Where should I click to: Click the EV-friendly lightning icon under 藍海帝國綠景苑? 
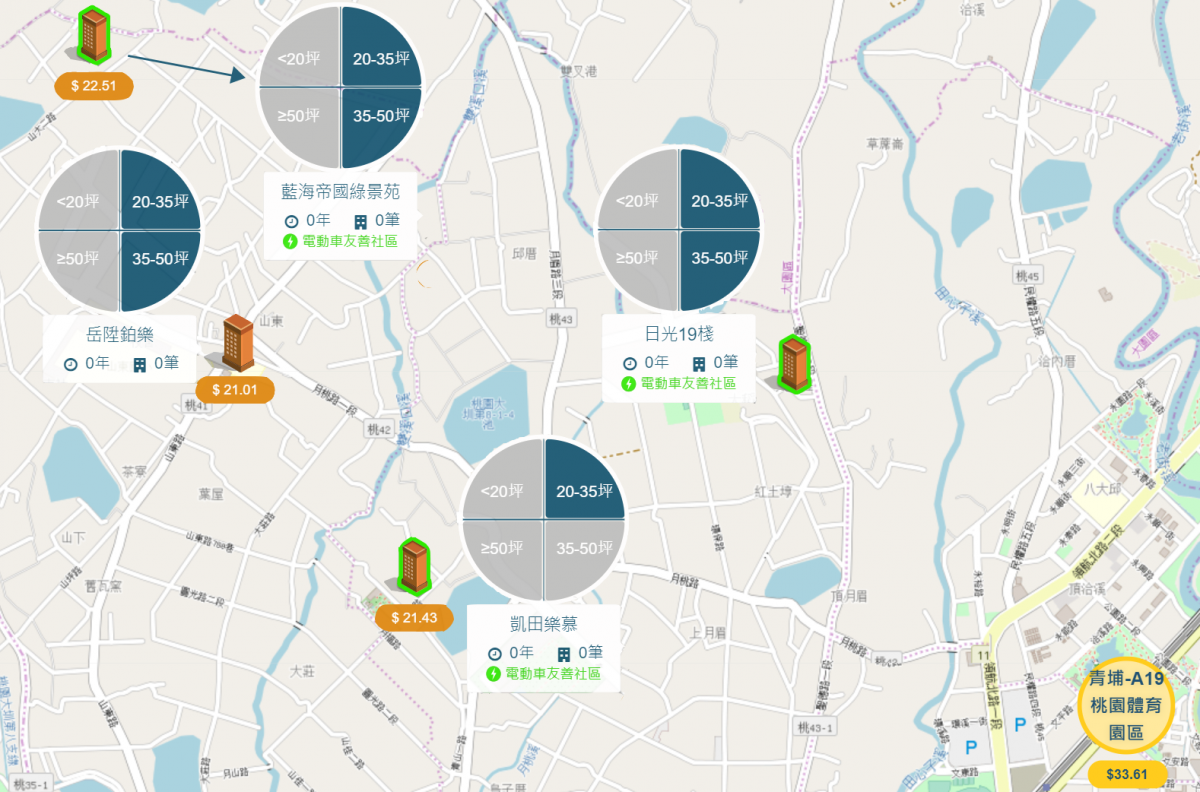coord(291,241)
